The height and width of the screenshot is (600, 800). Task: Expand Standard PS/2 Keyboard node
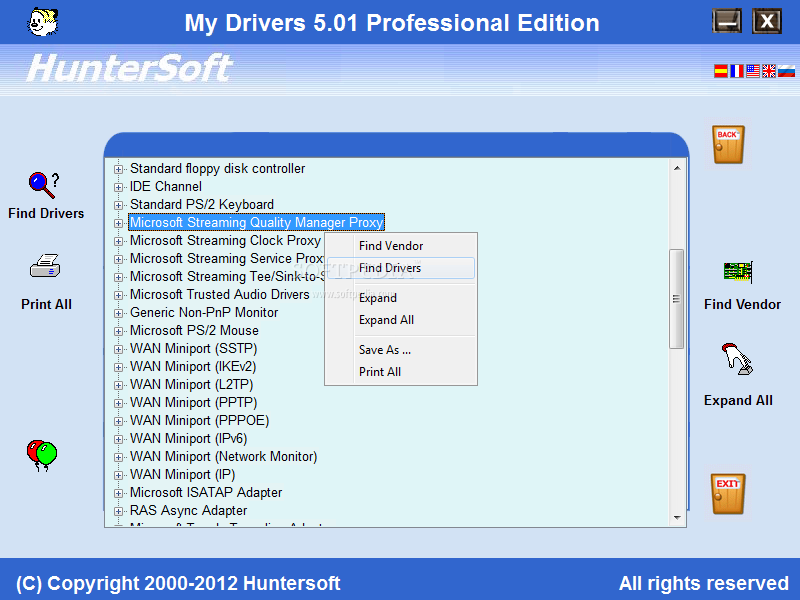tap(118, 205)
